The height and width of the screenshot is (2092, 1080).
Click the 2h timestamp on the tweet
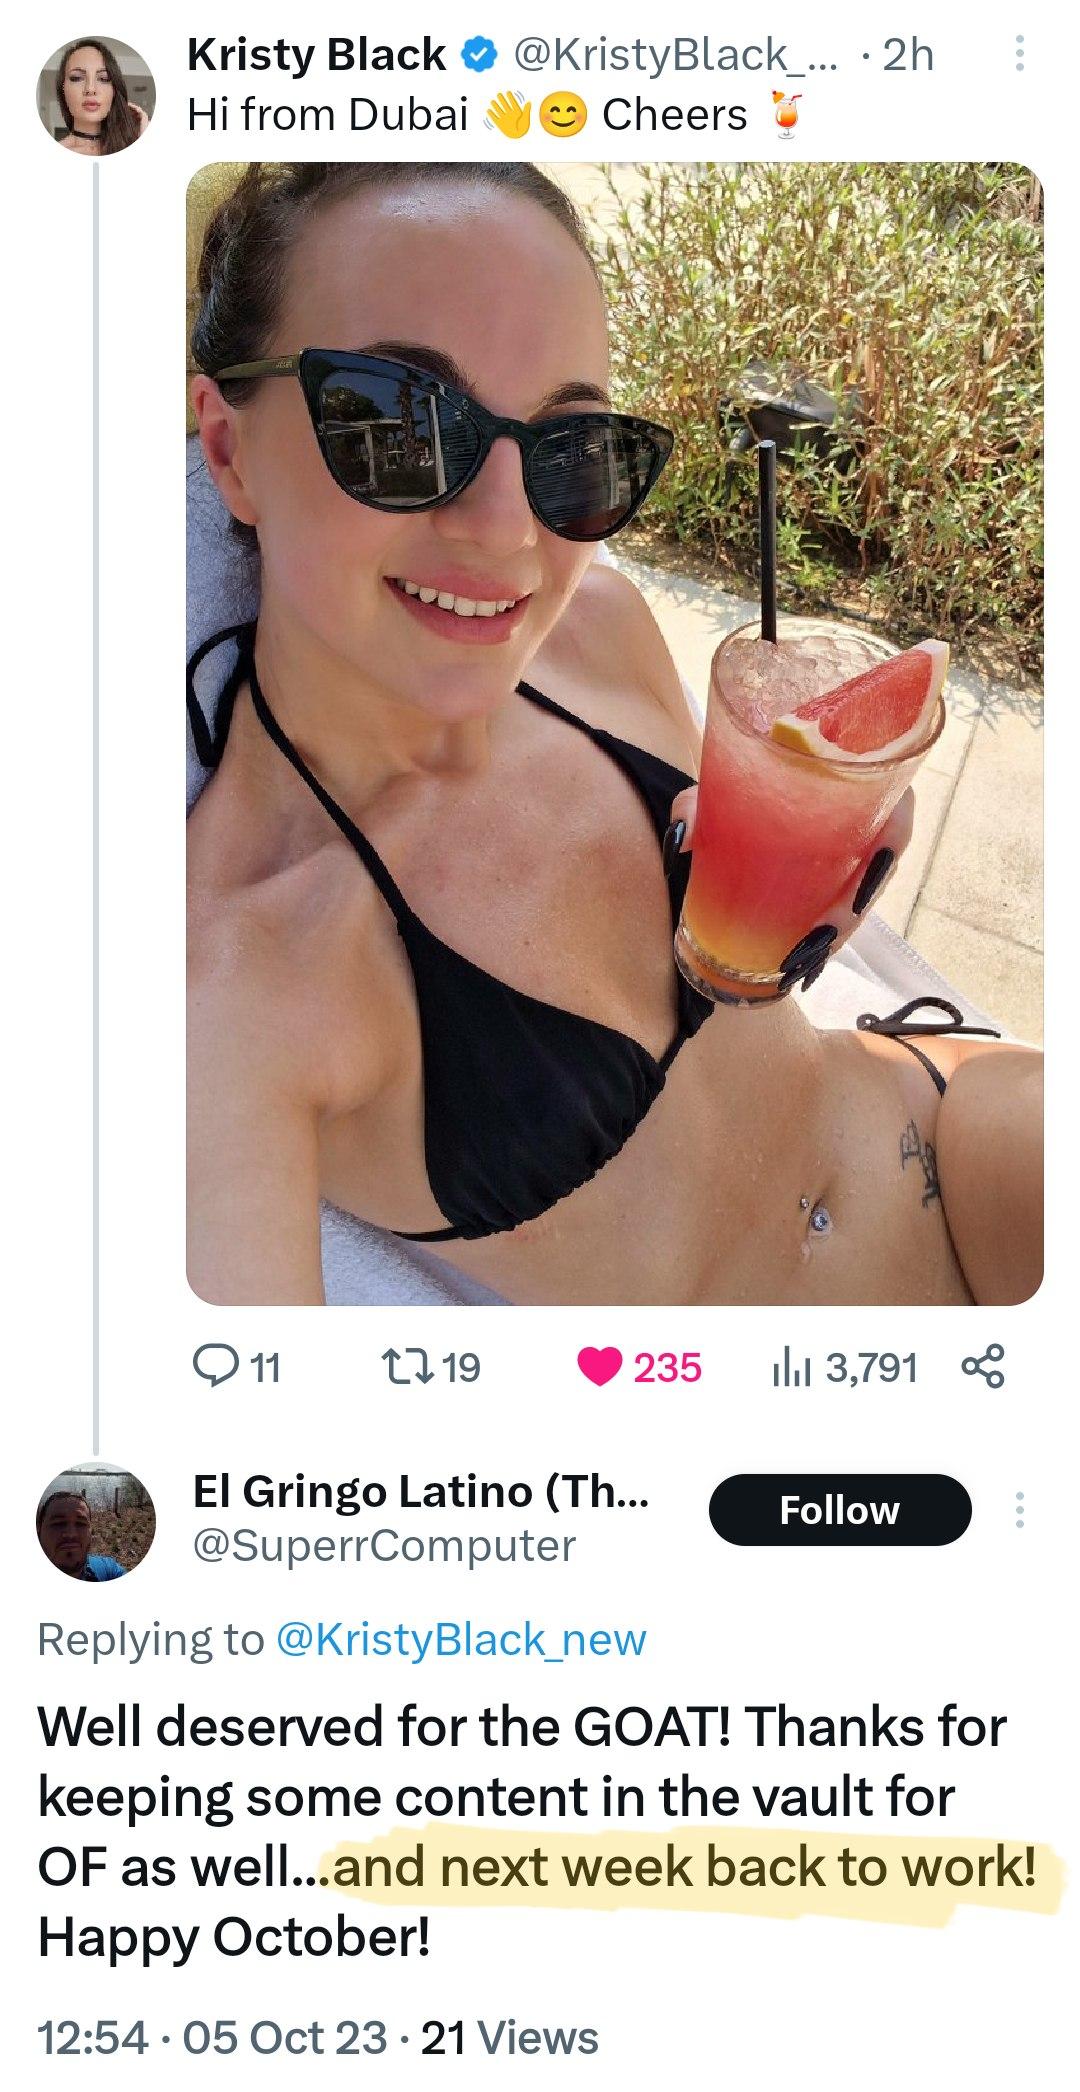click(908, 55)
